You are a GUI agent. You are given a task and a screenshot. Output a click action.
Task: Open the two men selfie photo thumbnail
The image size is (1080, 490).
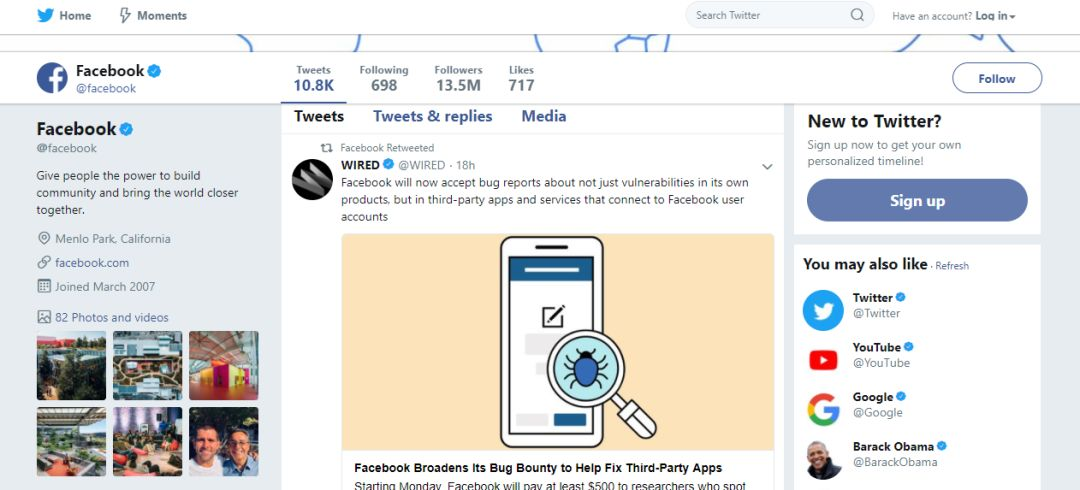224,441
